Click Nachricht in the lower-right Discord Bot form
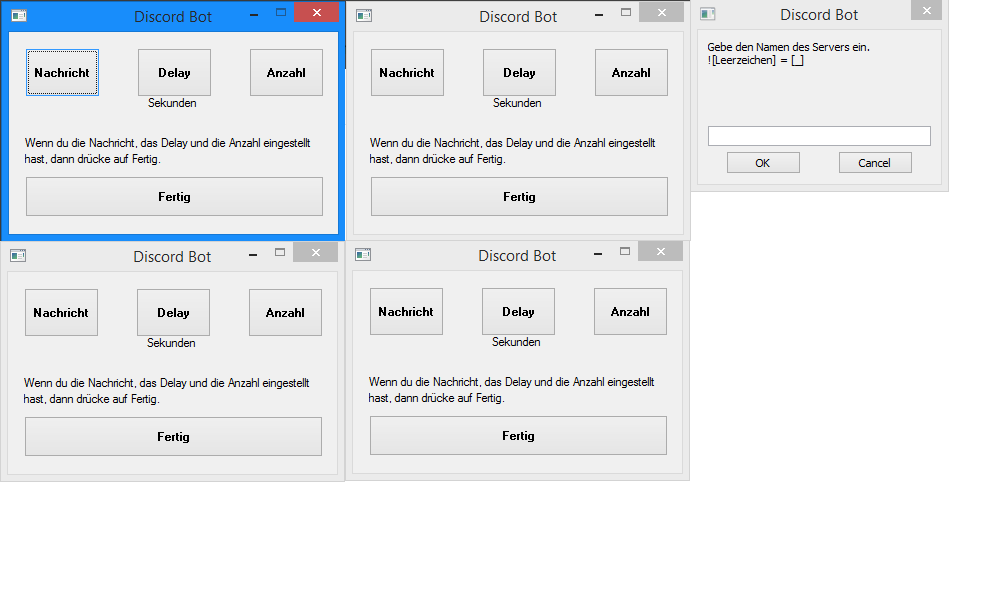 tap(406, 311)
